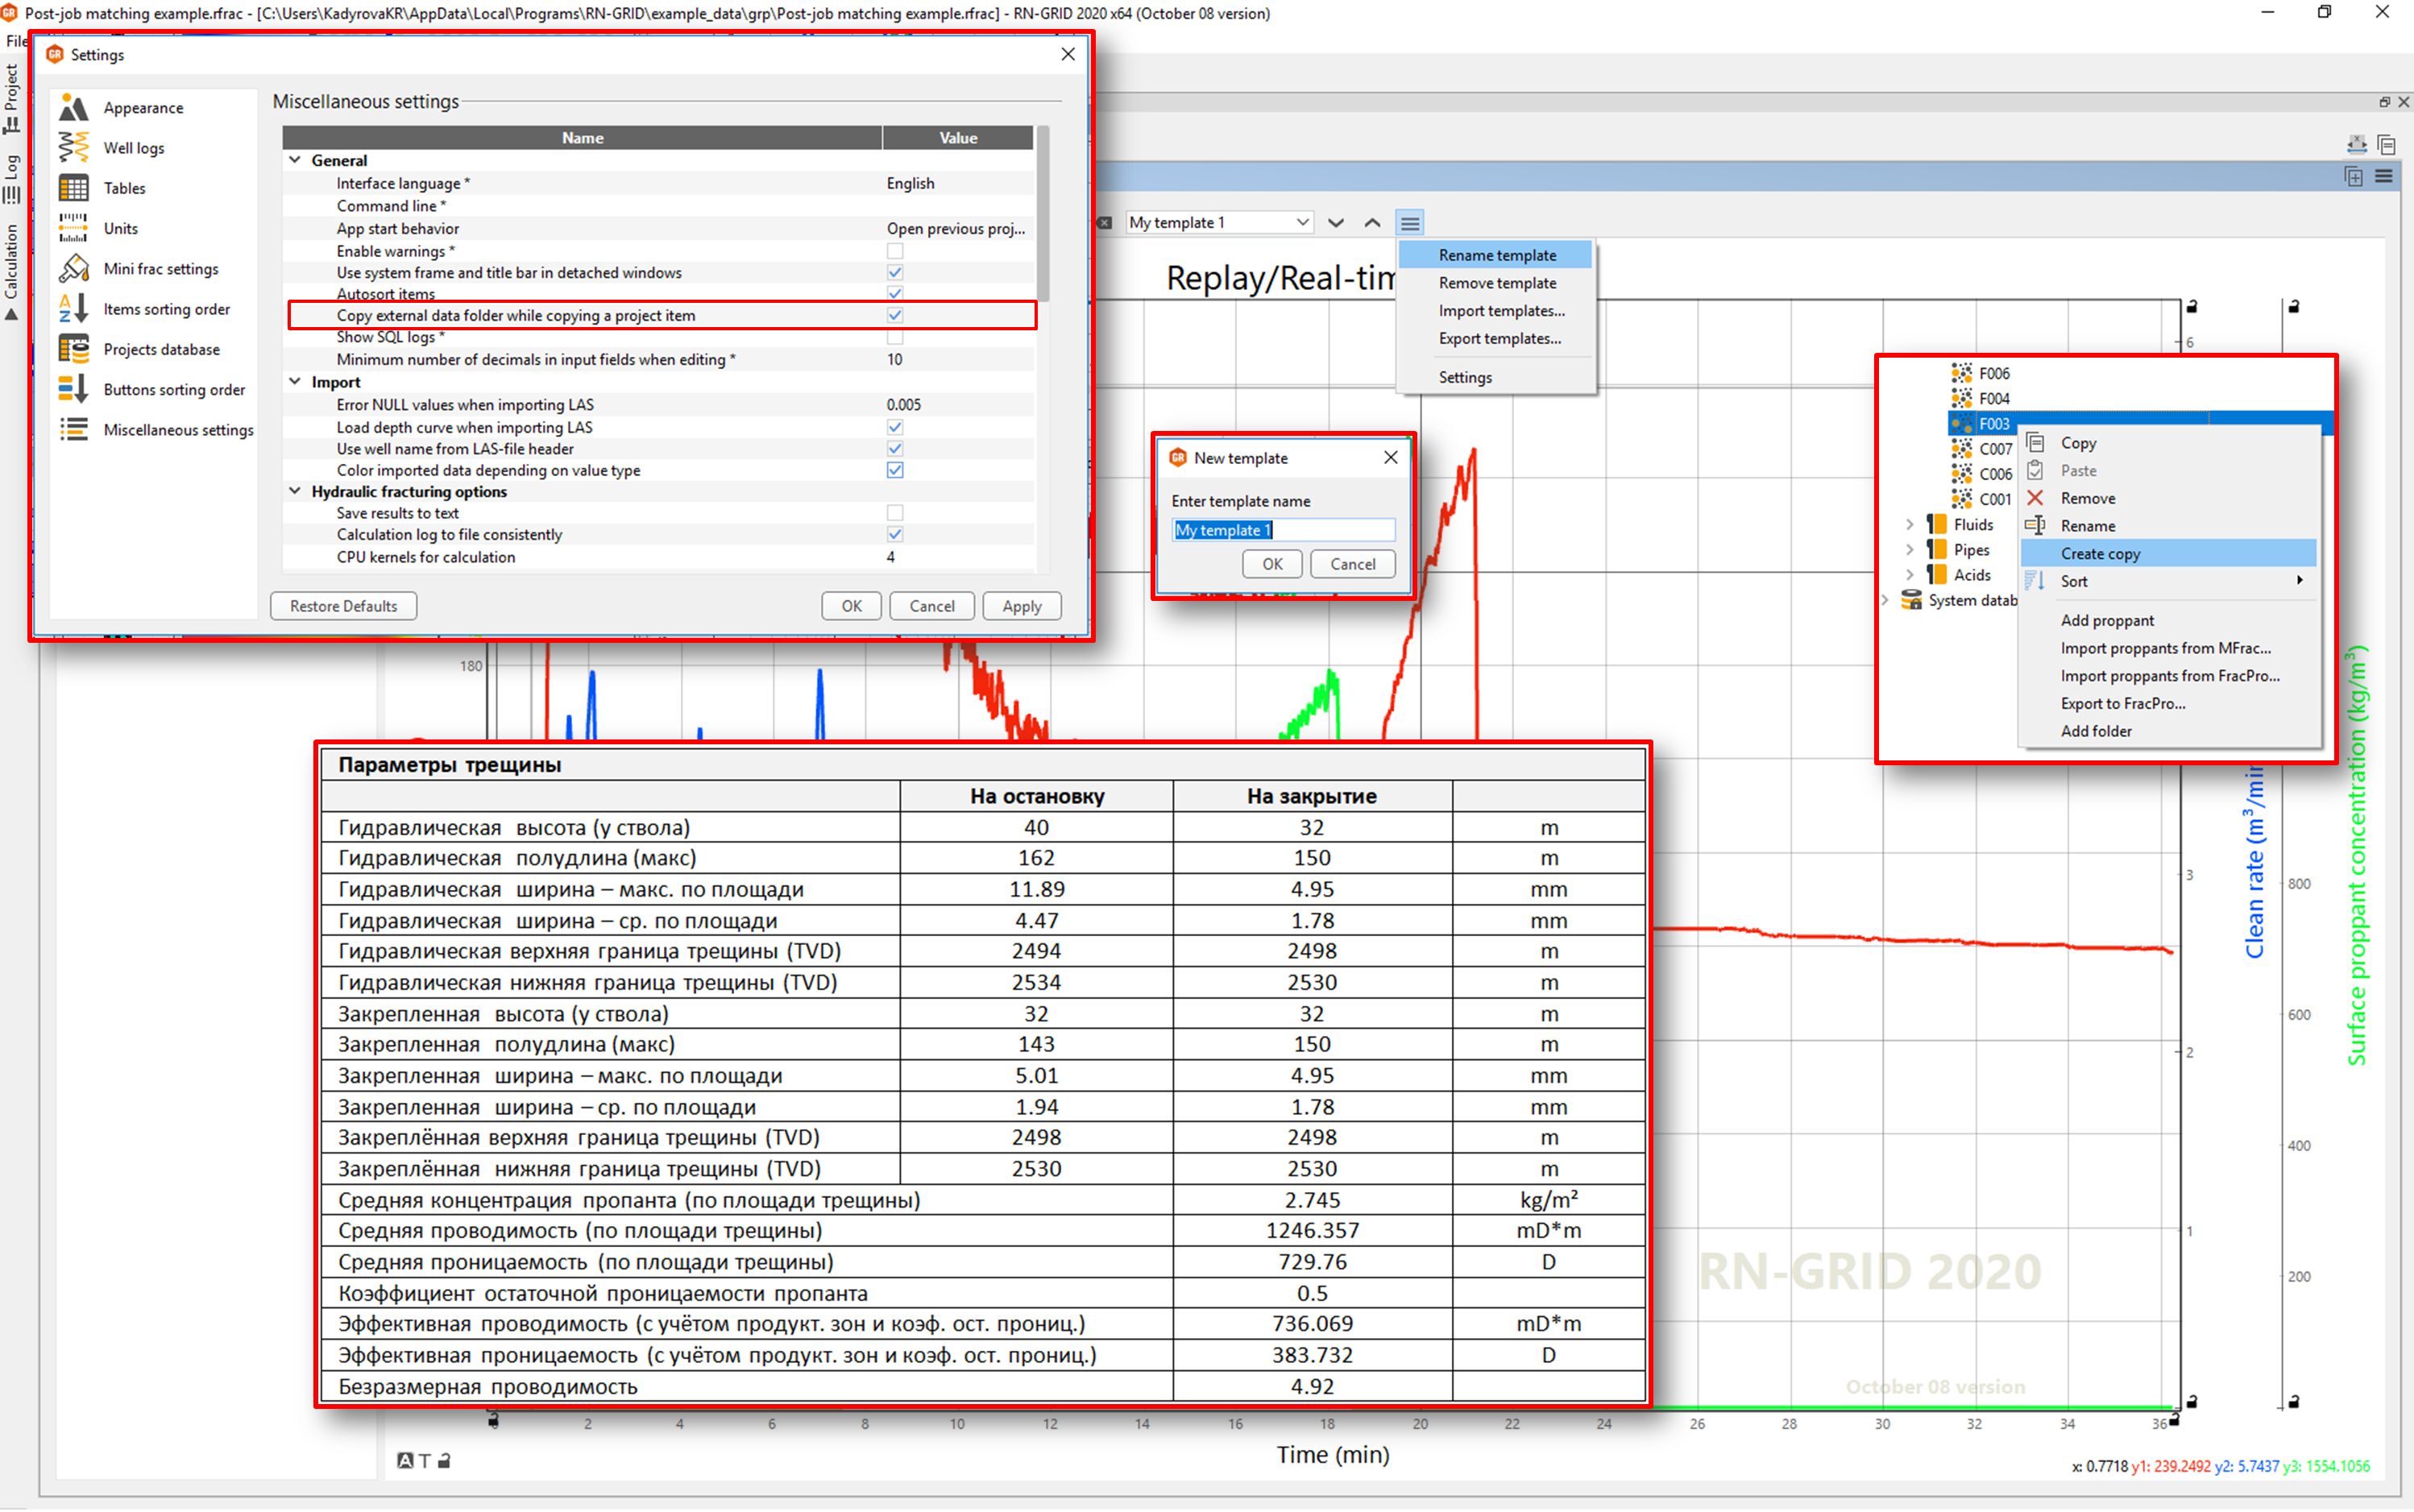Click Restore Defaults in Settings dialog
Viewport: 2414px width, 1512px height.
[x=343, y=606]
